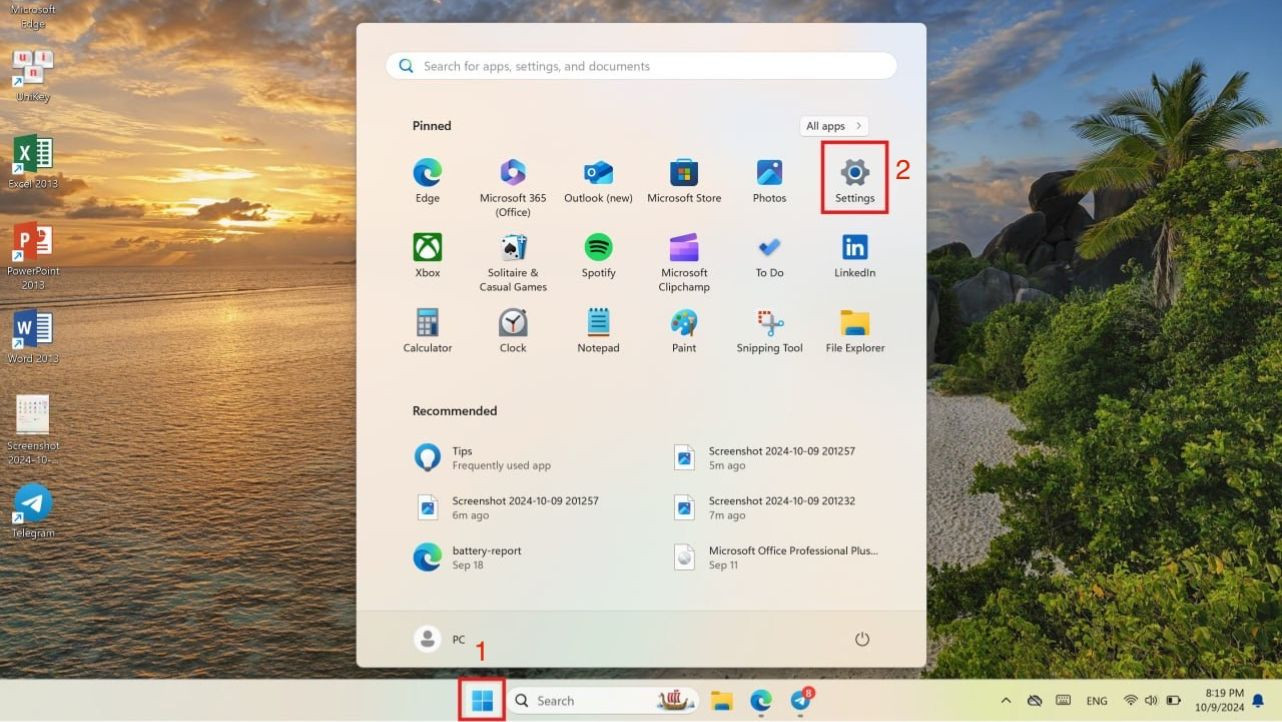The image size is (1282, 722).
Task: Click the PC user account profile
Action: [x=440, y=639]
